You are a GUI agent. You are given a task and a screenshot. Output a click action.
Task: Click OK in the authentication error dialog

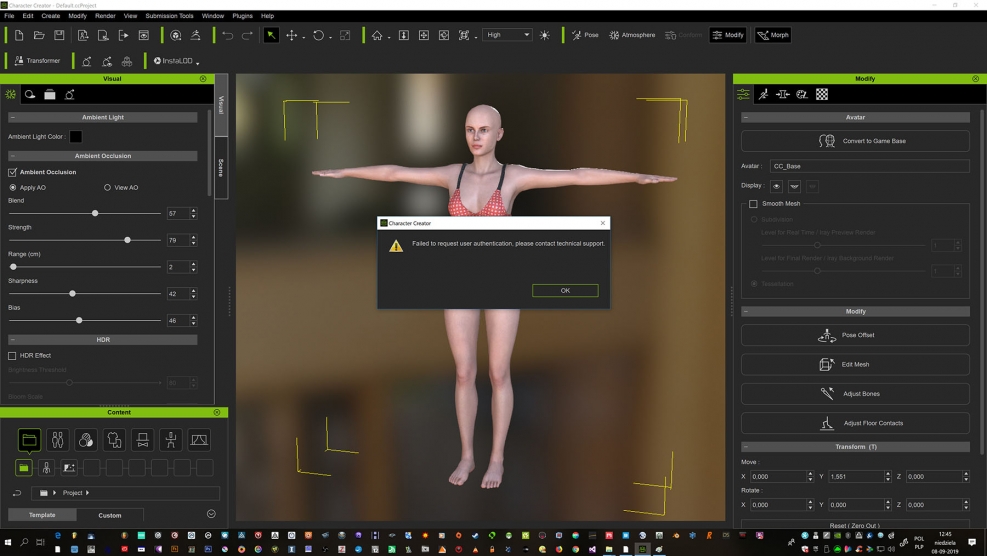pyautogui.click(x=565, y=291)
